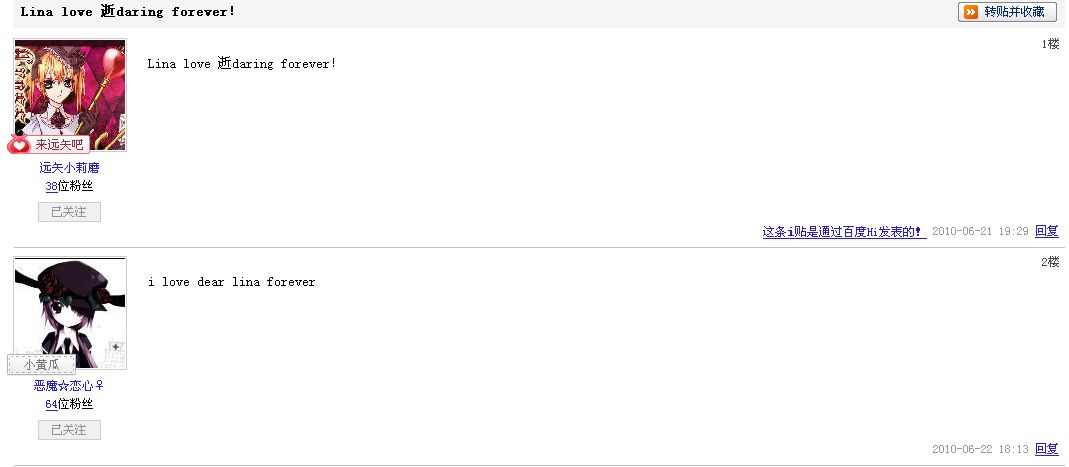Open the 这条i贴是通过百度Hi发表的 link

[844, 232]
